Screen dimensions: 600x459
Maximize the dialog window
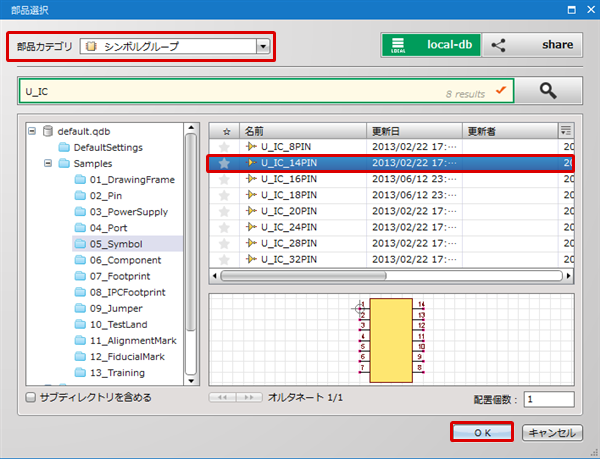tap(571, 9)
